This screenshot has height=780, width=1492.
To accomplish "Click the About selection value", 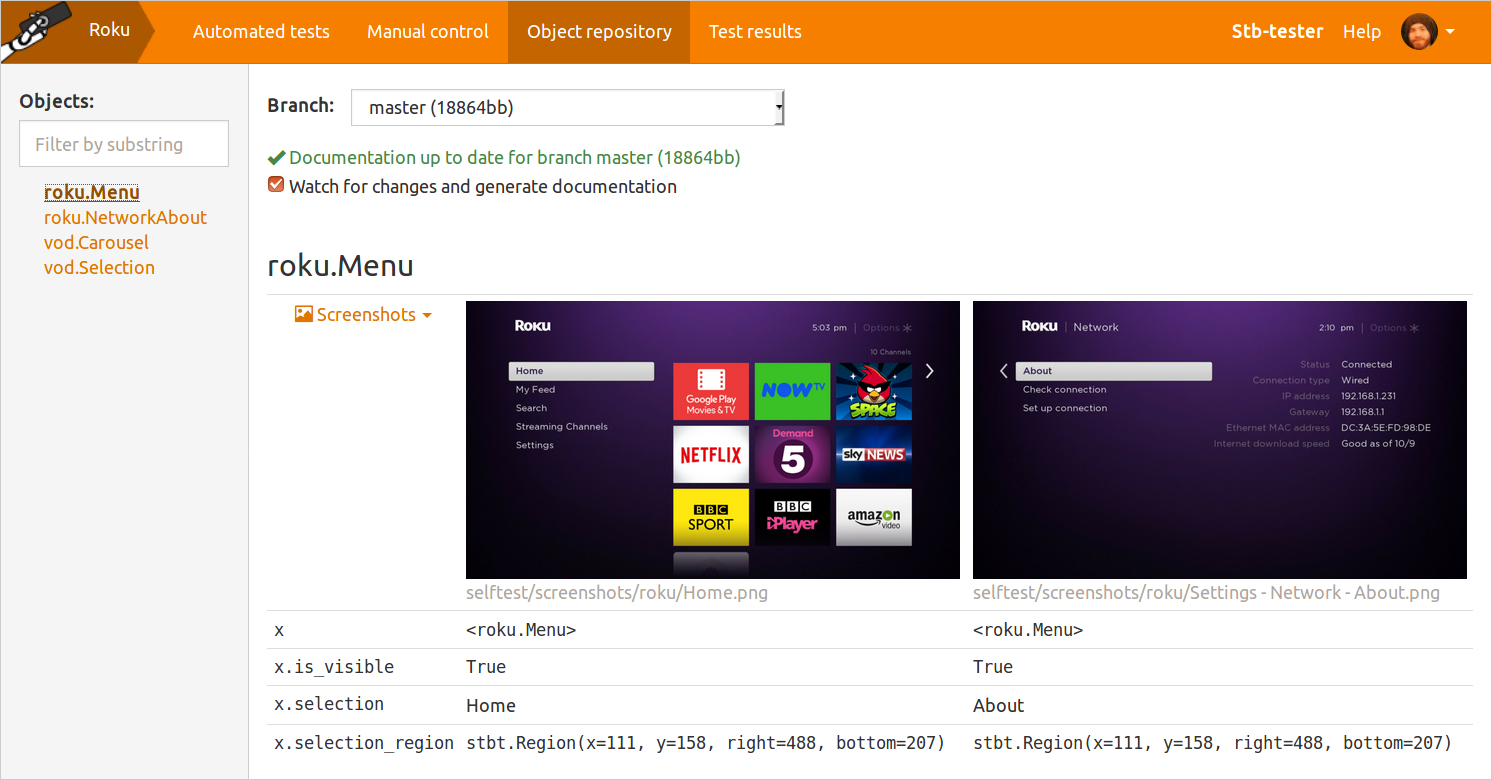I will 999,705.
